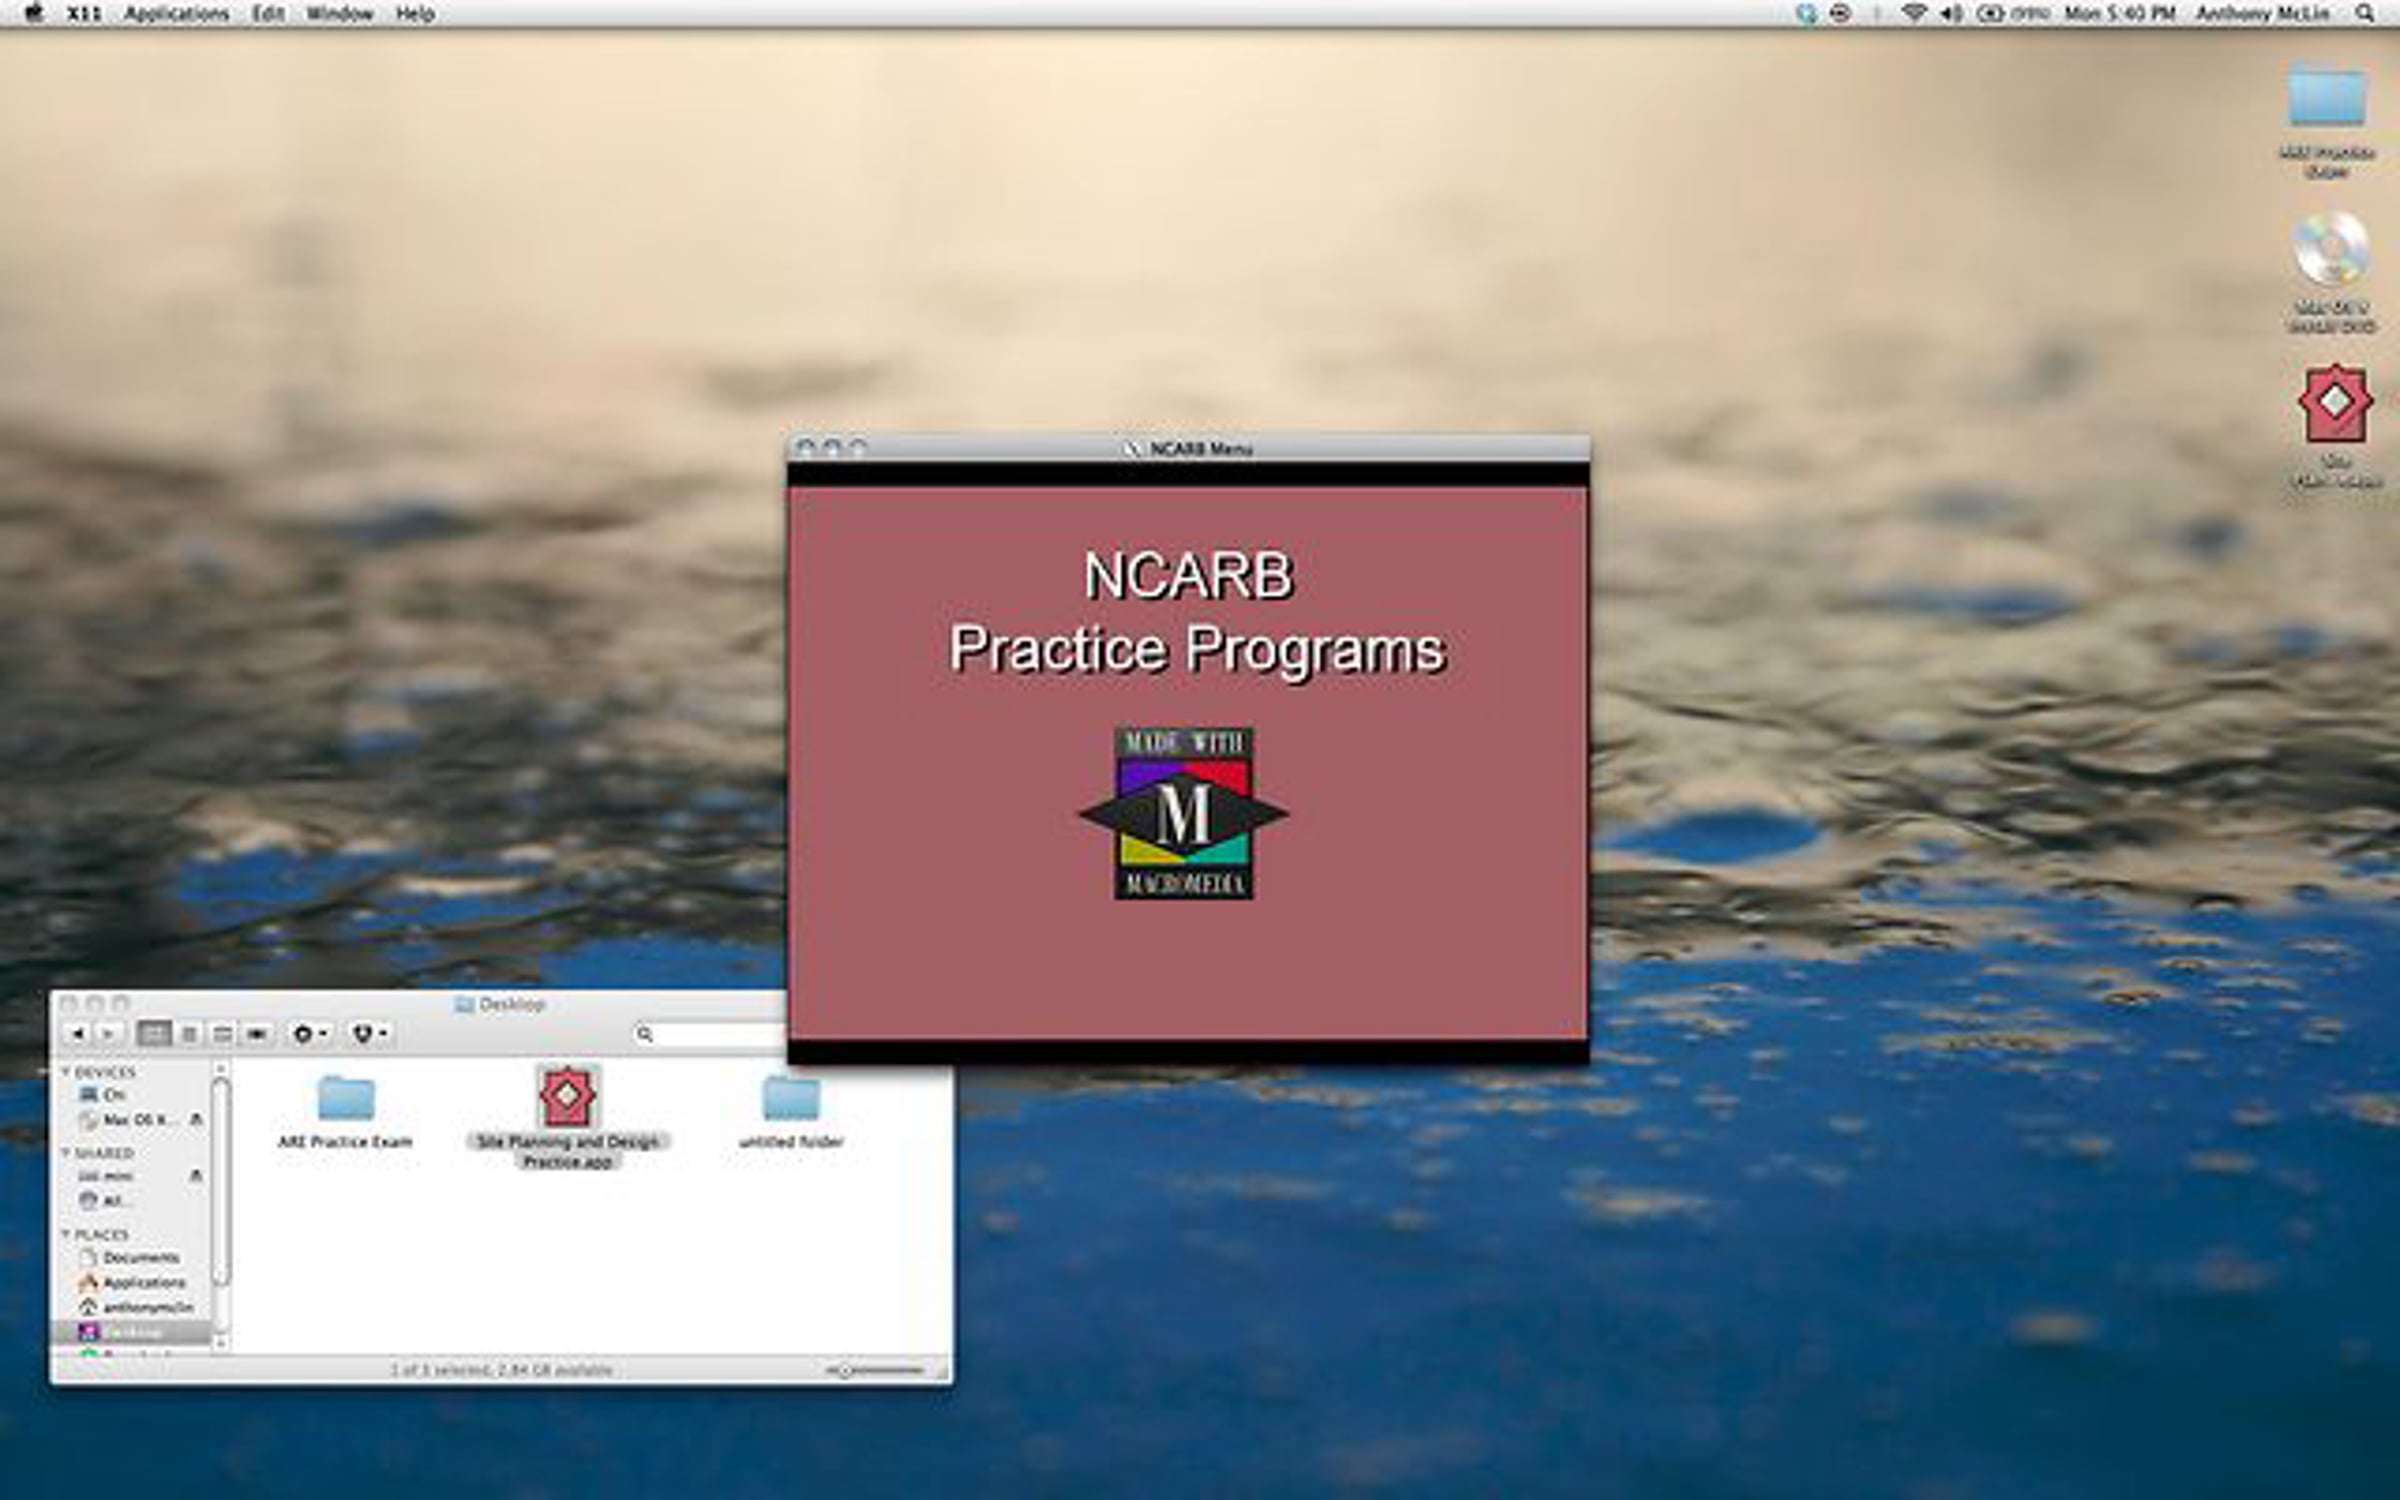Open the Finder action gear dropdown
The image size is (2400, 1500).
[x=309, y=1034]
